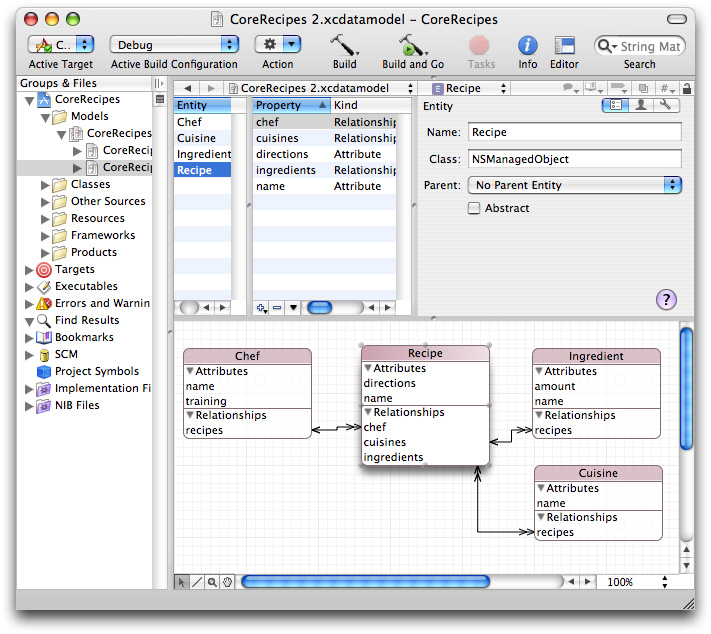
Task: Click the add property plus button
Action: (x=261, y=308)
